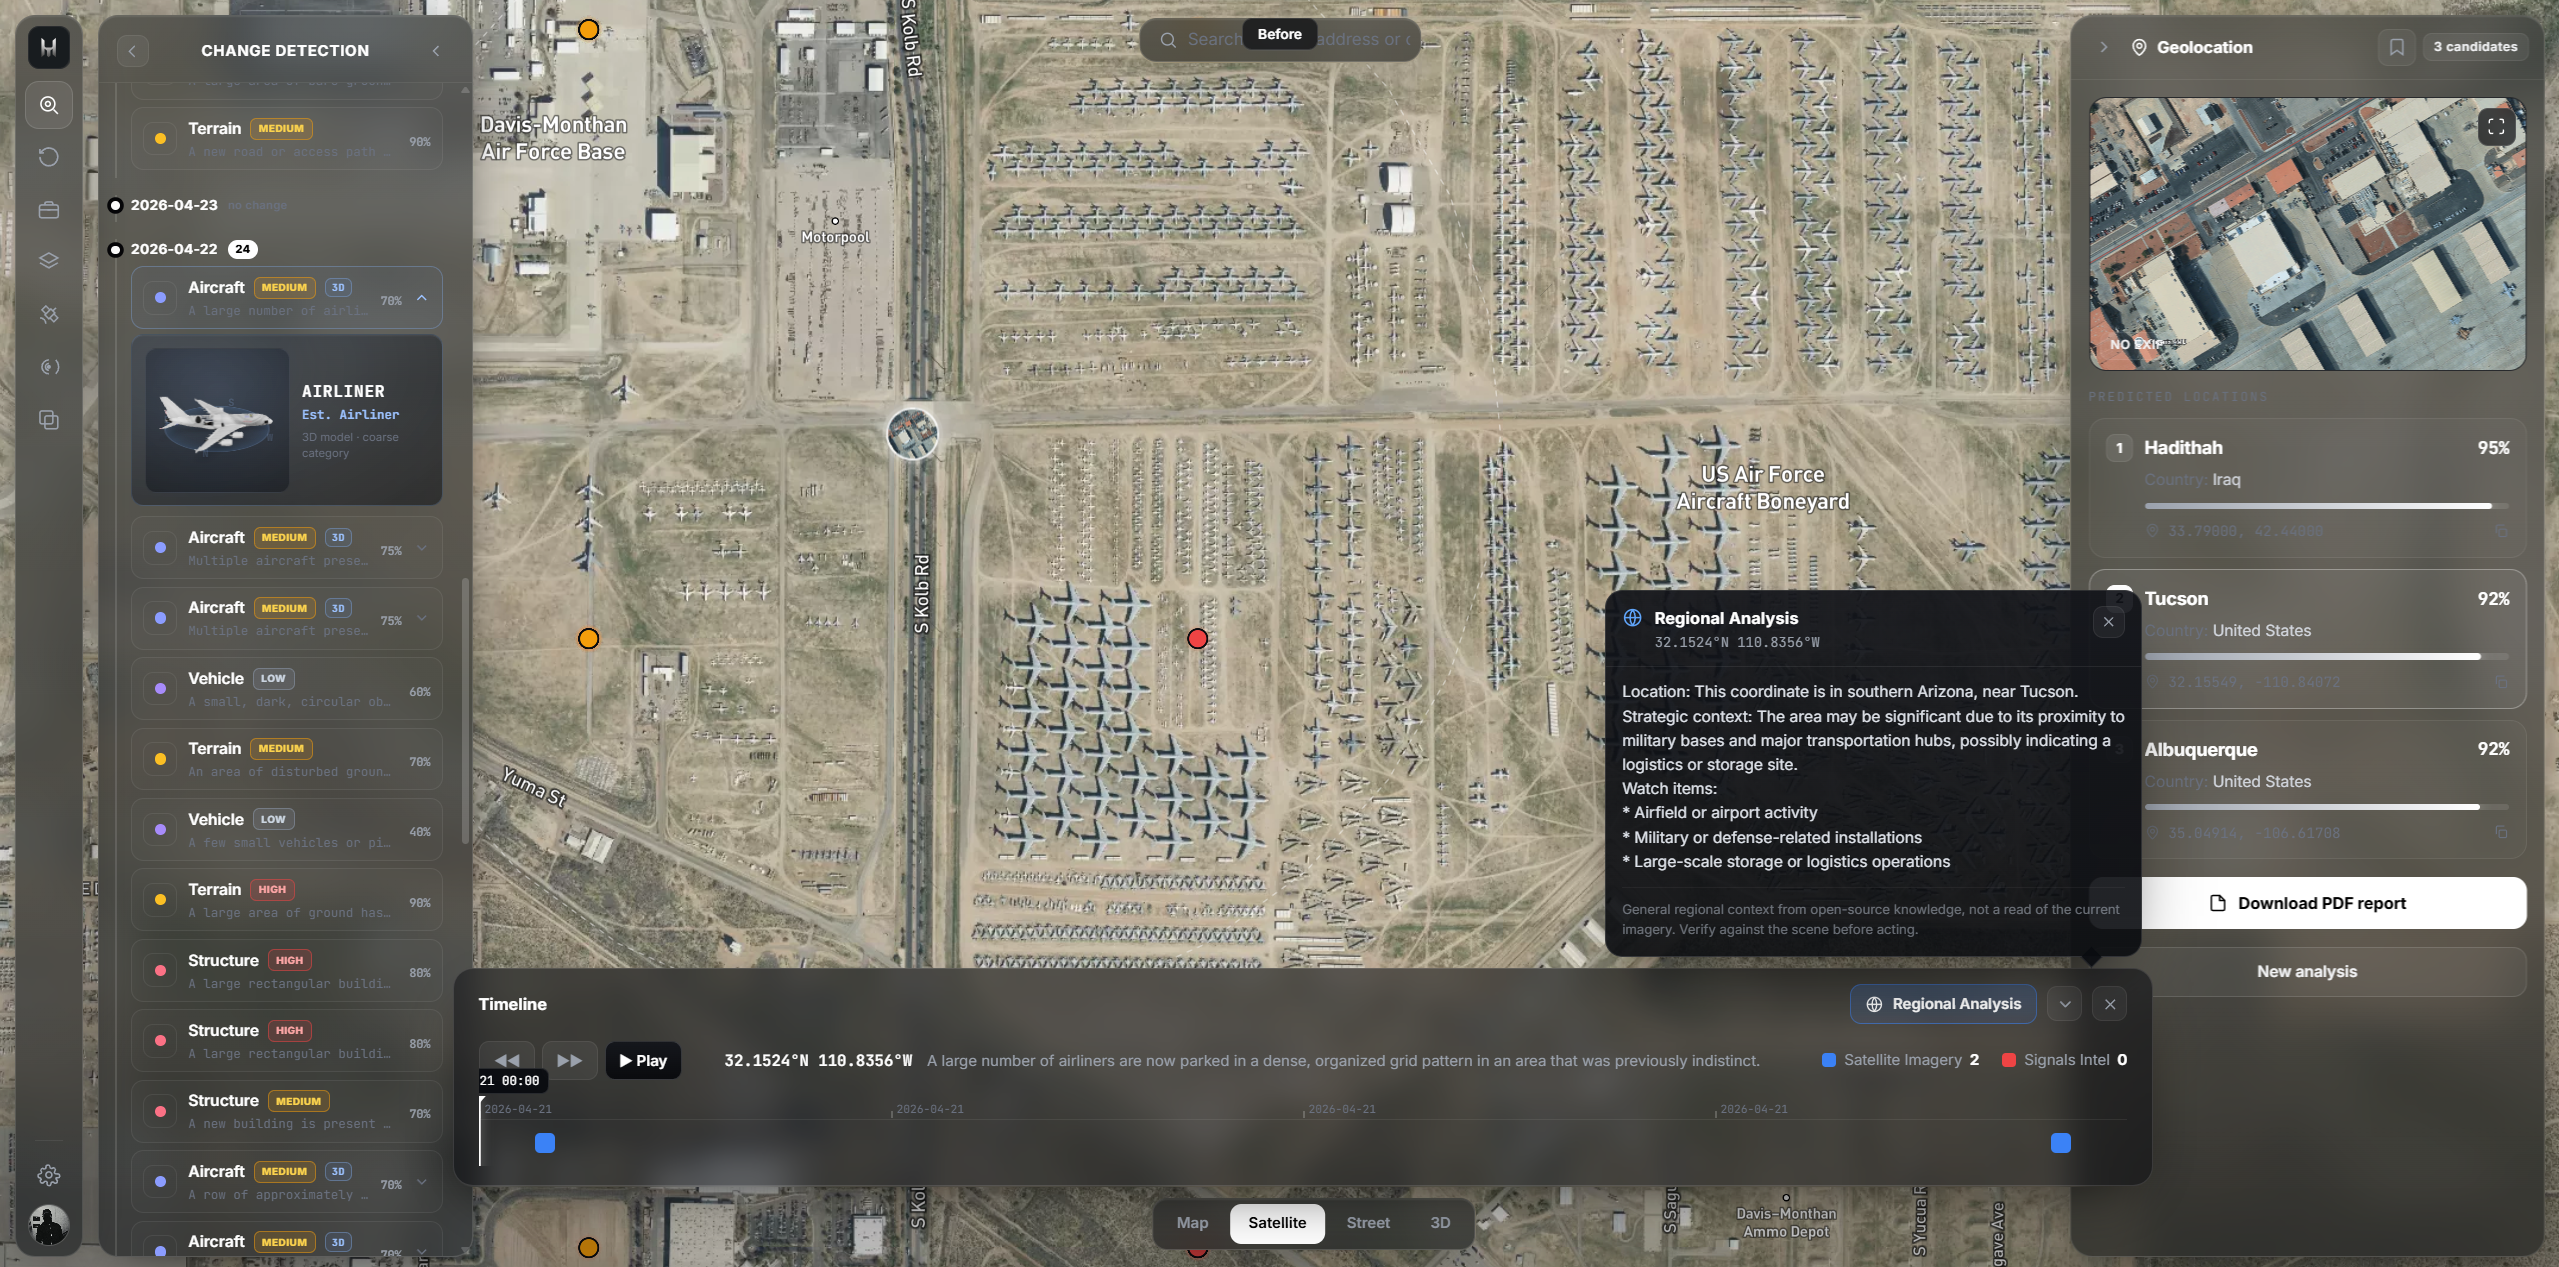
Task: Click the Download PDF report button
Action: point(2307,903)
